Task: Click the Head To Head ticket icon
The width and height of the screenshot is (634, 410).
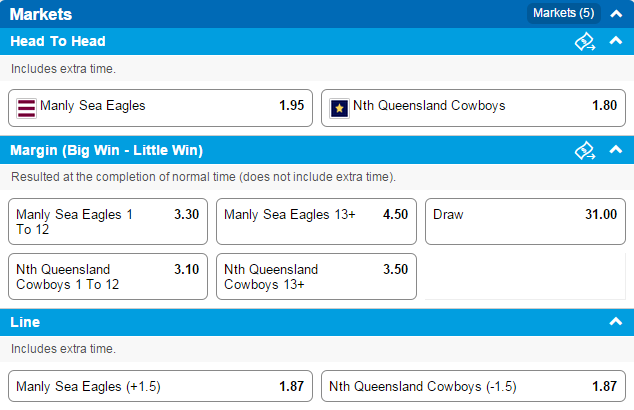Action: click(x=585, y=42)
